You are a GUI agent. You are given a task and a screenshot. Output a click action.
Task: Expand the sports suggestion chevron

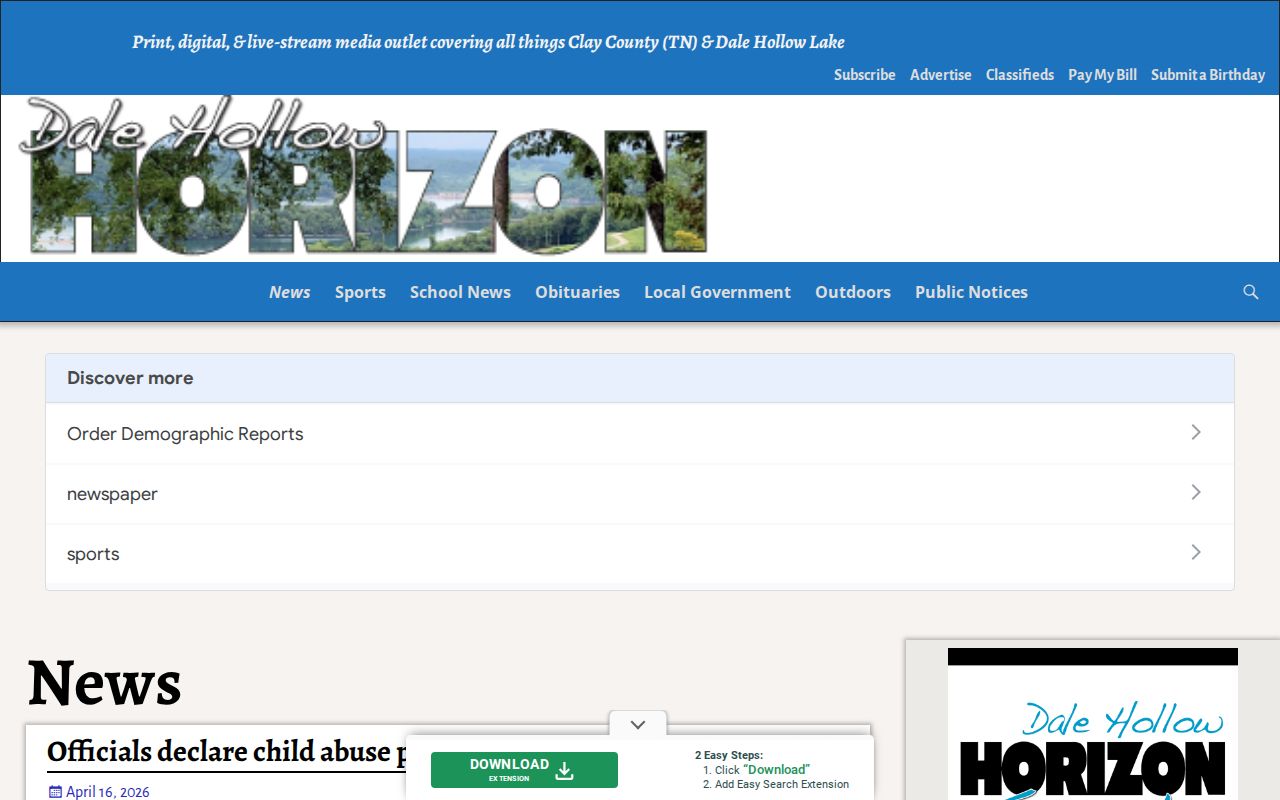tap(1196, 552)
